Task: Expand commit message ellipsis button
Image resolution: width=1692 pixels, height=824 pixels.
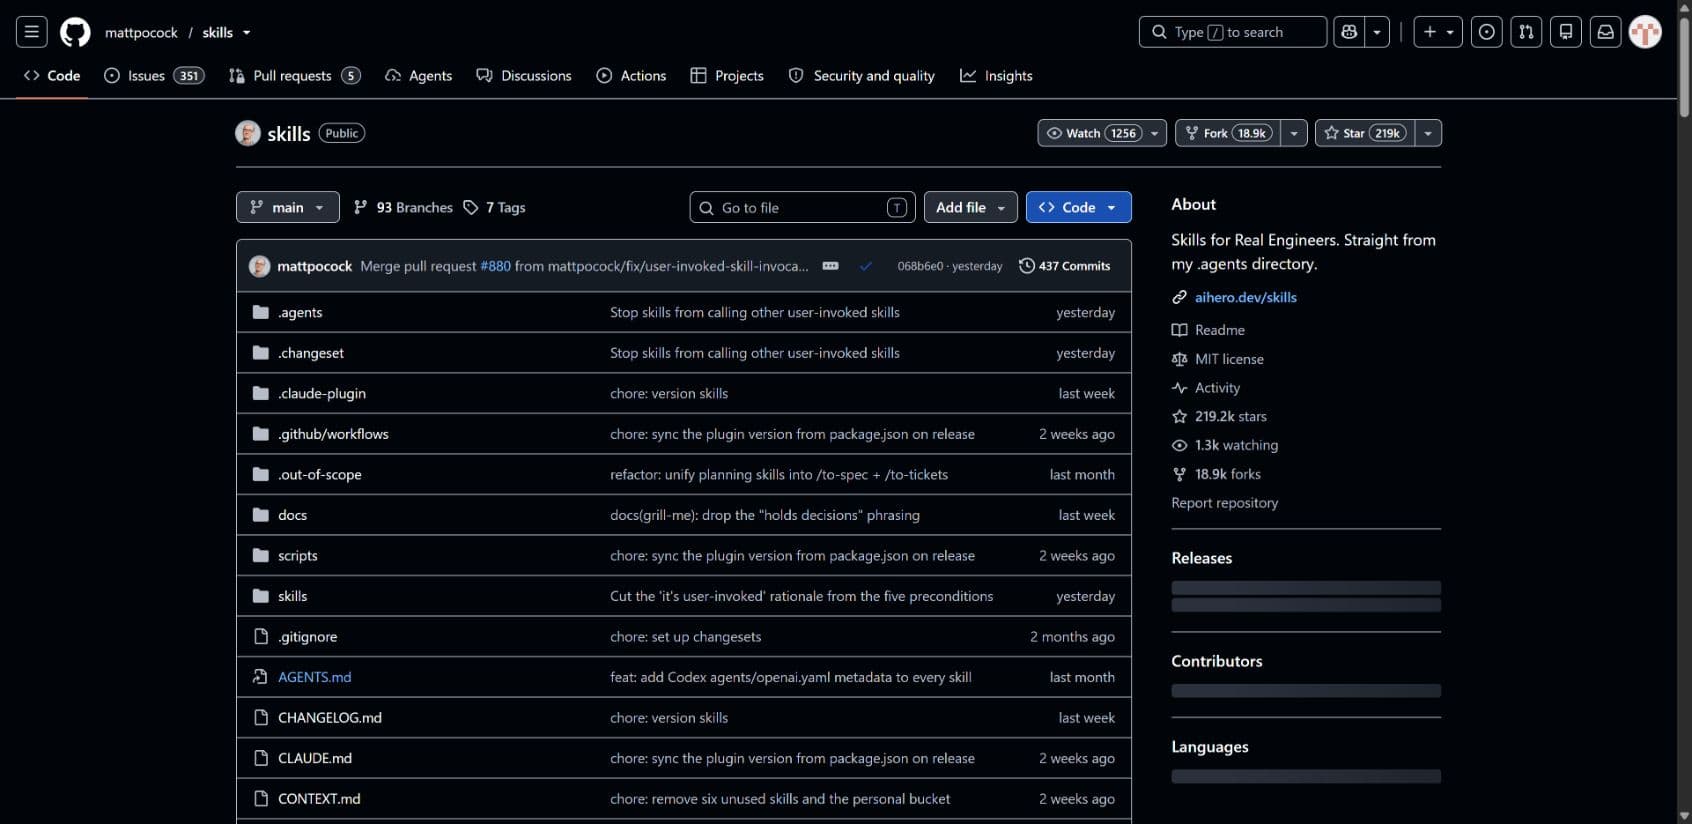Action: [830, 266]
